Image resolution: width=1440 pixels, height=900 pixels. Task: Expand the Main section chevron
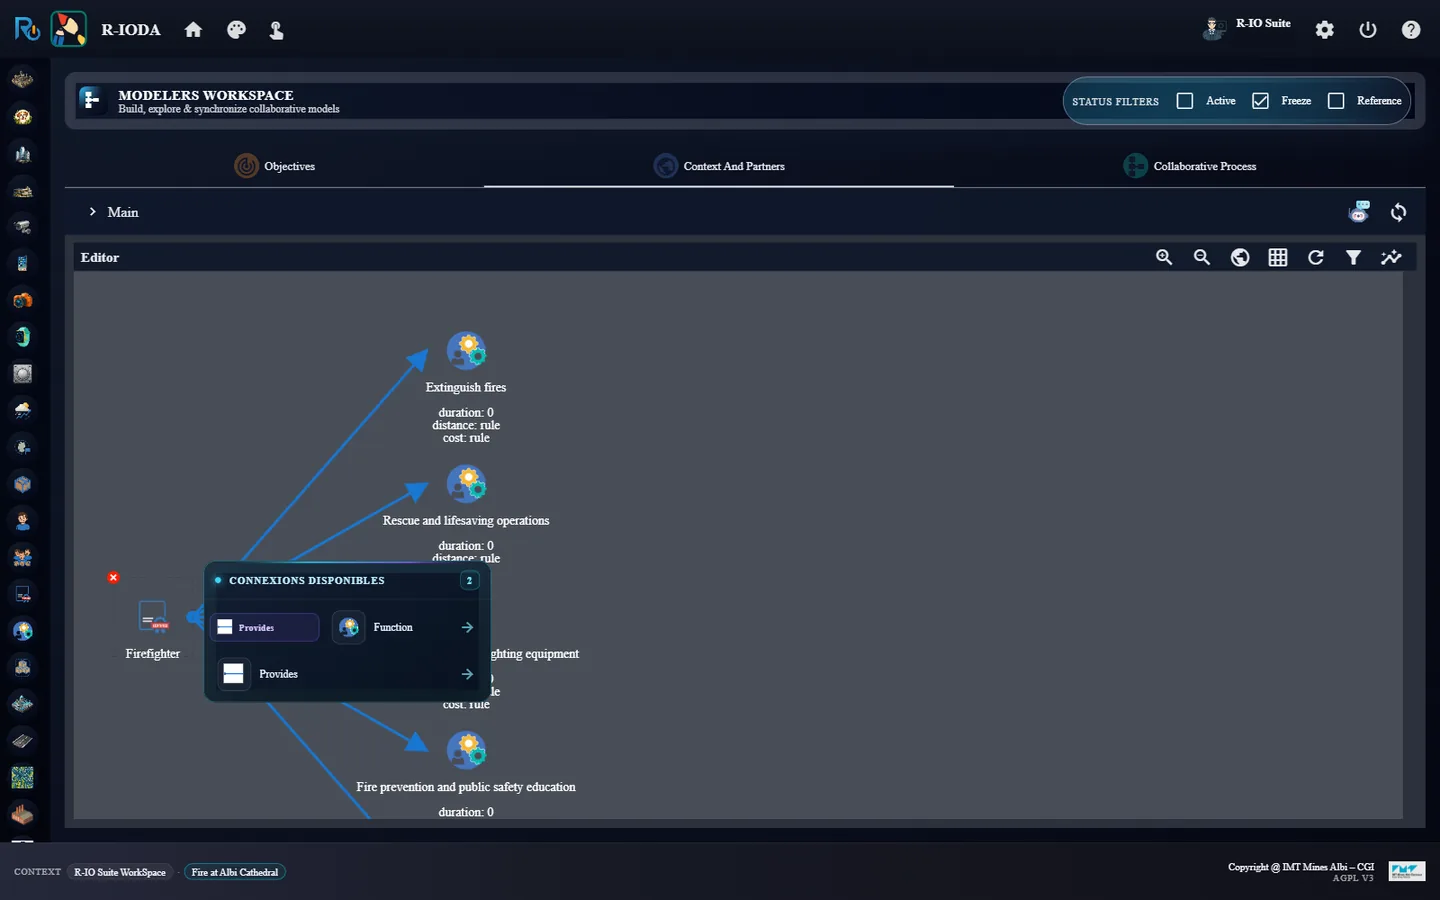(93, 212)
